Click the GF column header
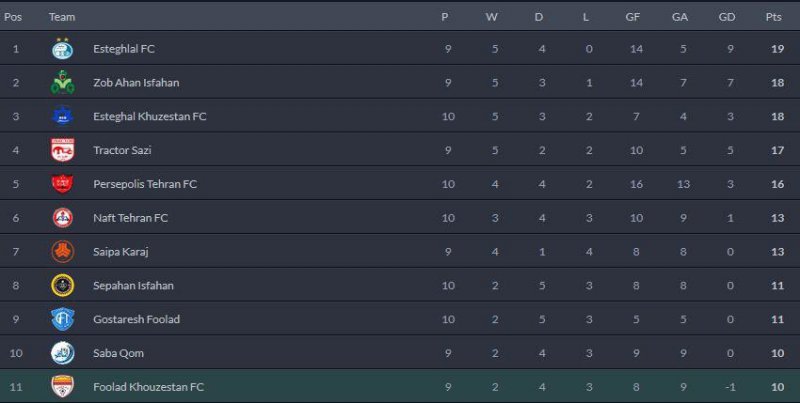The width and height of the screenshot is (800, 403). pyautogui.click(x=633, y=17)
